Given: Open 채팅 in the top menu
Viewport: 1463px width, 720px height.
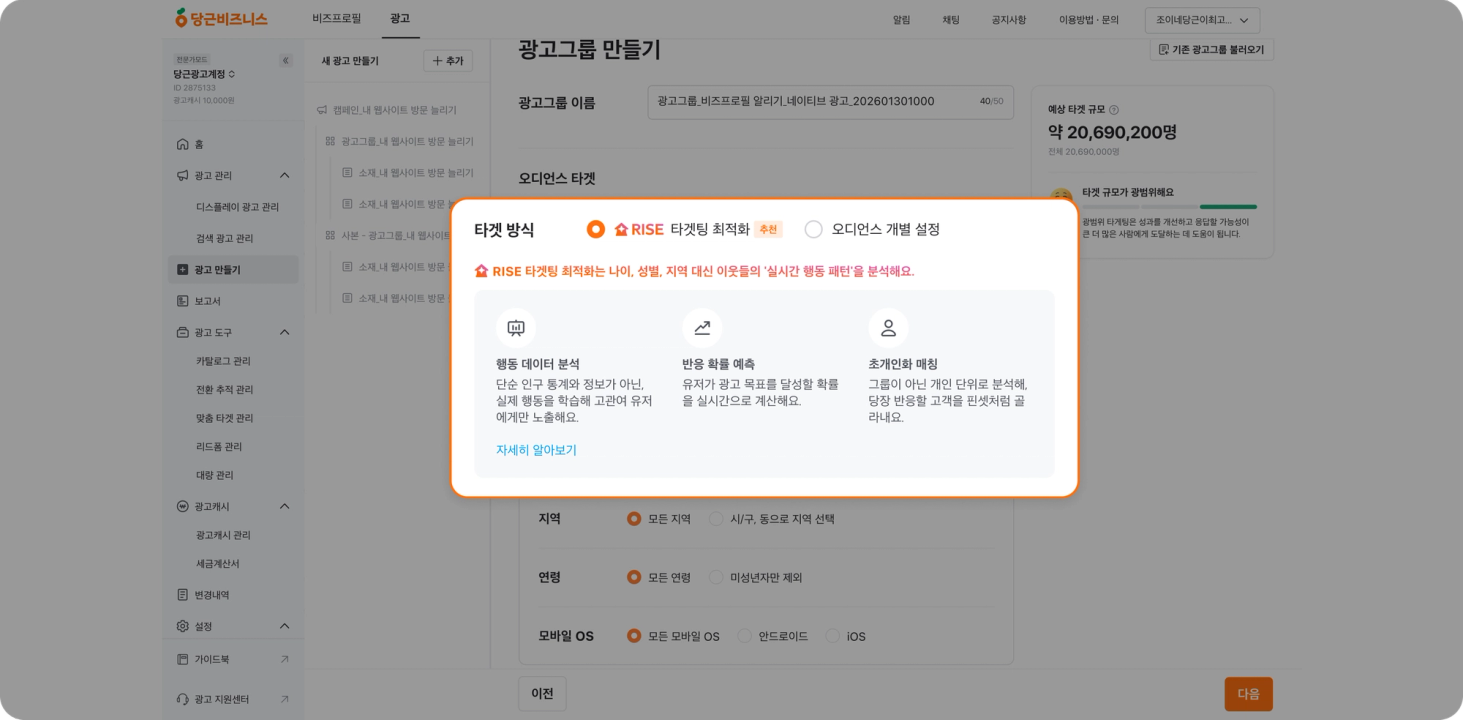Looking at the screenshot, I should coord(951,20).
